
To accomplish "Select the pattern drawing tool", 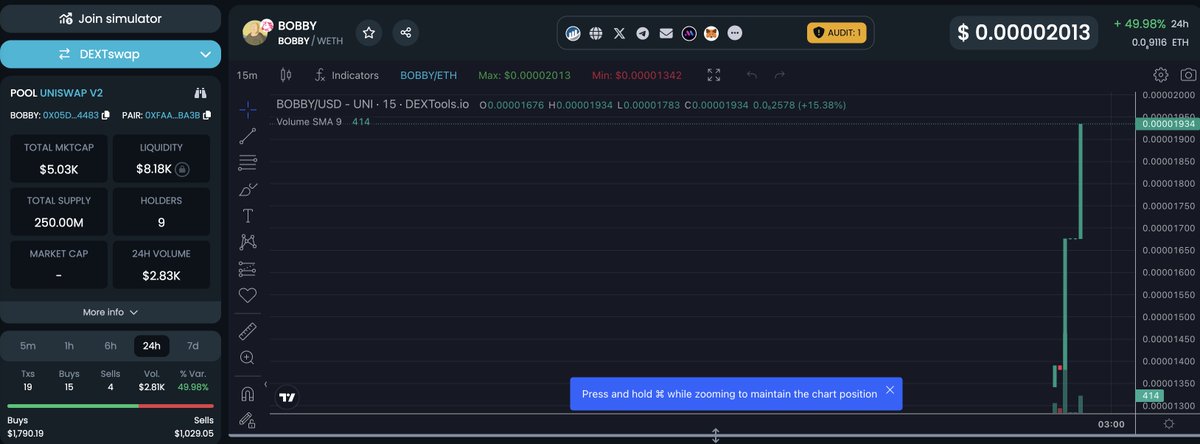I will [x=248, y=242].
